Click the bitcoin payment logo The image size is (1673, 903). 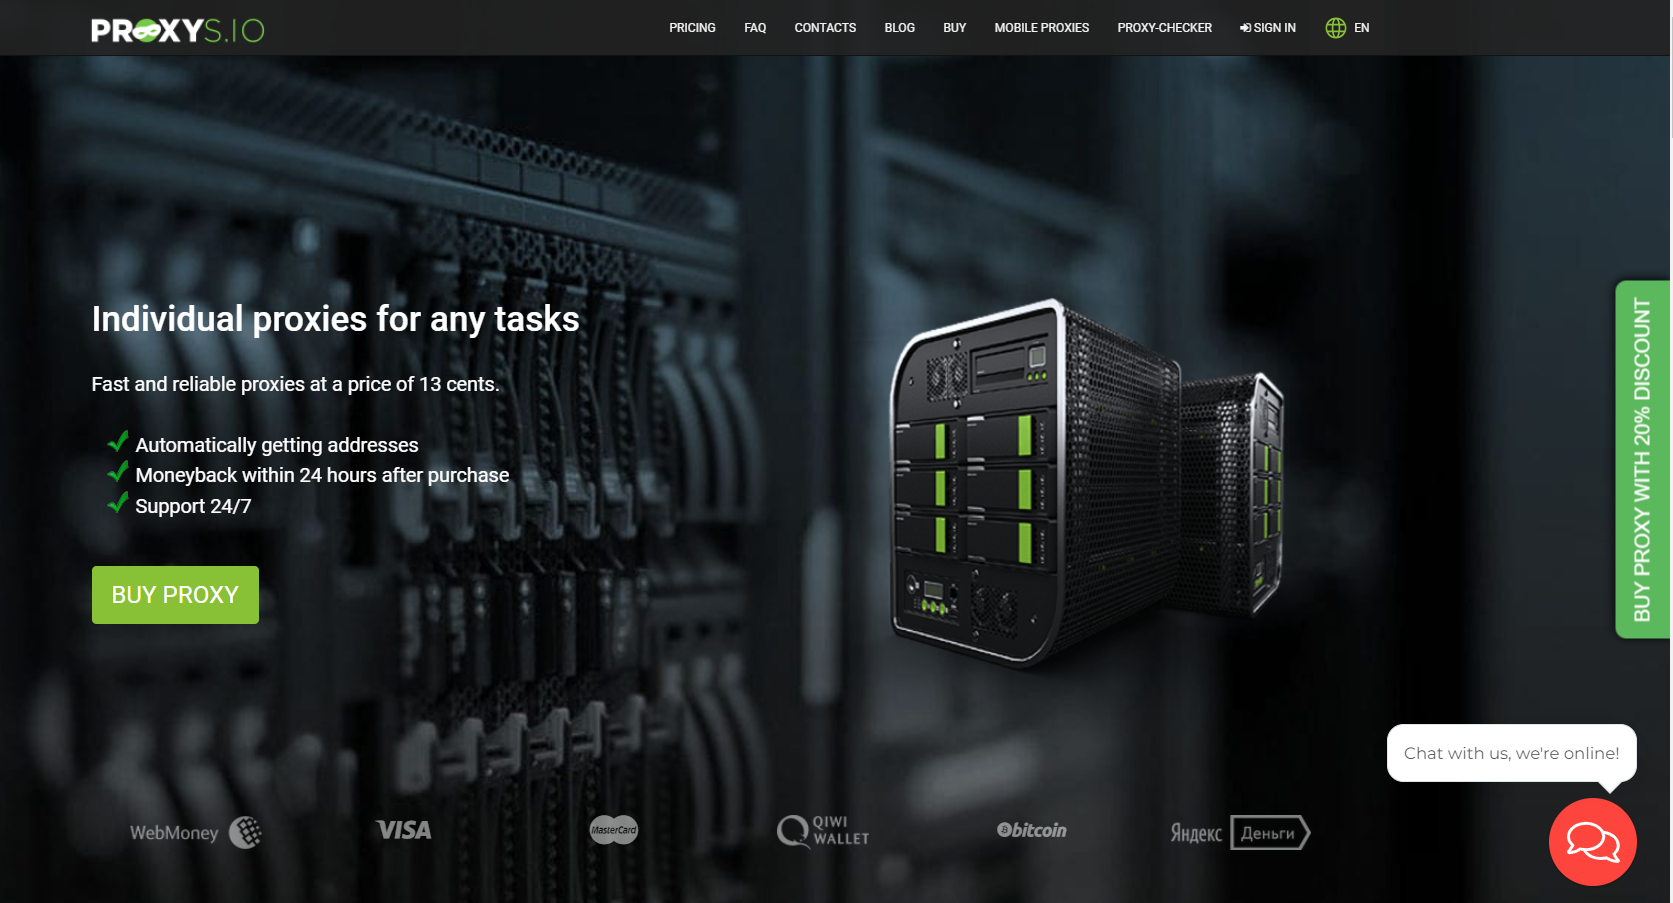[x=1032, y=830]
